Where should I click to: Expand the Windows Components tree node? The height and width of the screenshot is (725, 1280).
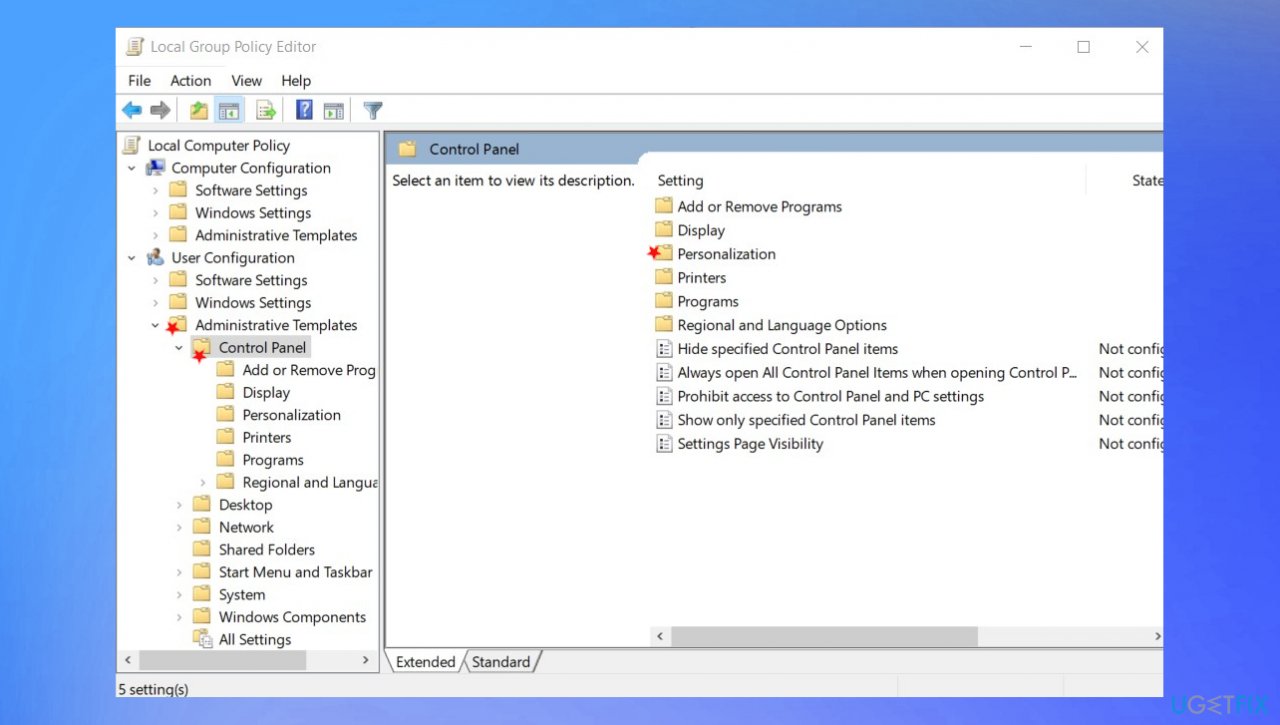179,617
